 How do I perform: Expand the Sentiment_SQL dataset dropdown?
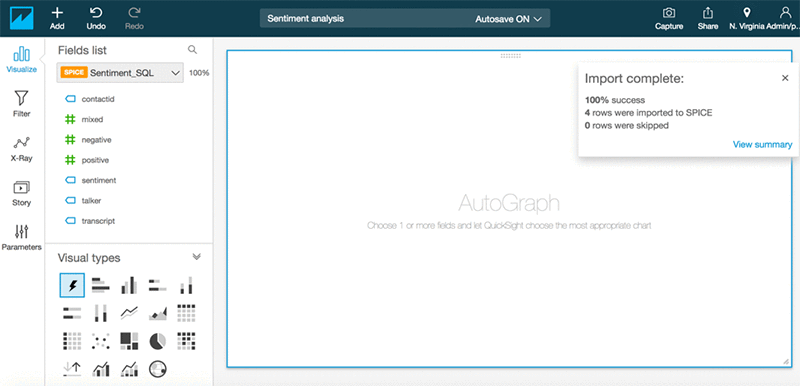pos(120,73)
